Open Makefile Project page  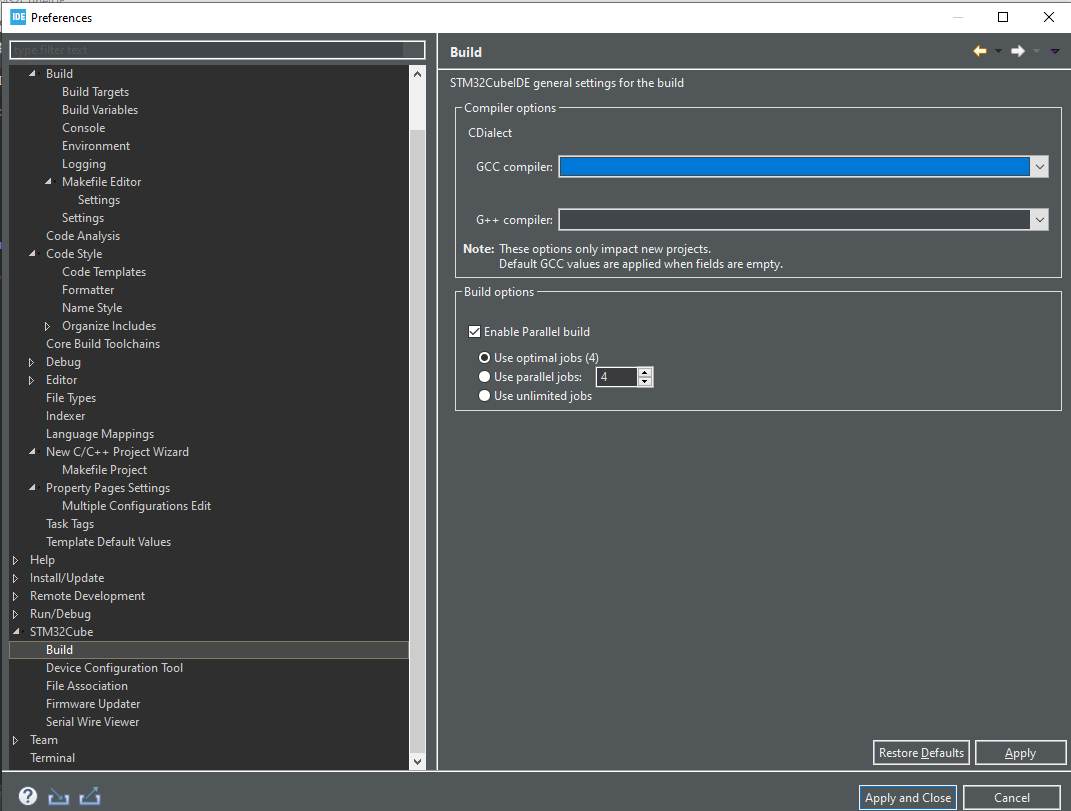(x=105, y=470)
